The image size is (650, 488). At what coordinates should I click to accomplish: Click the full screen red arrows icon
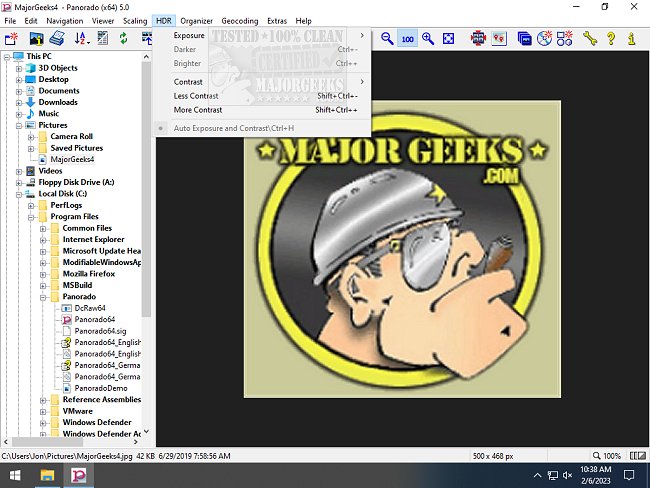point(478,39)
